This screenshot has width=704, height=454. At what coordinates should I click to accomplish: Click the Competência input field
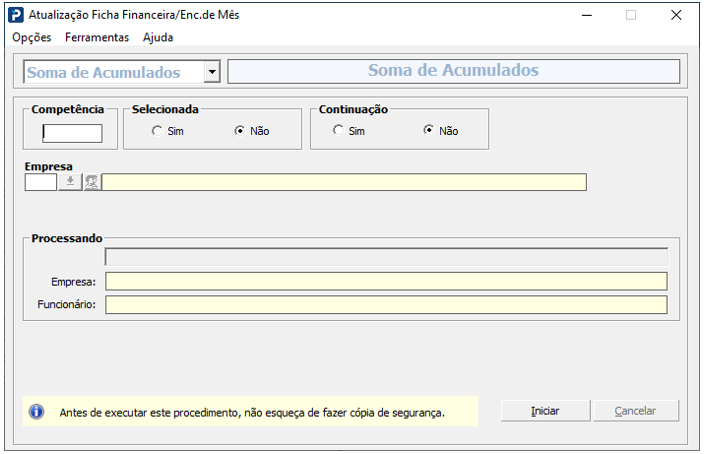[72, 133]
